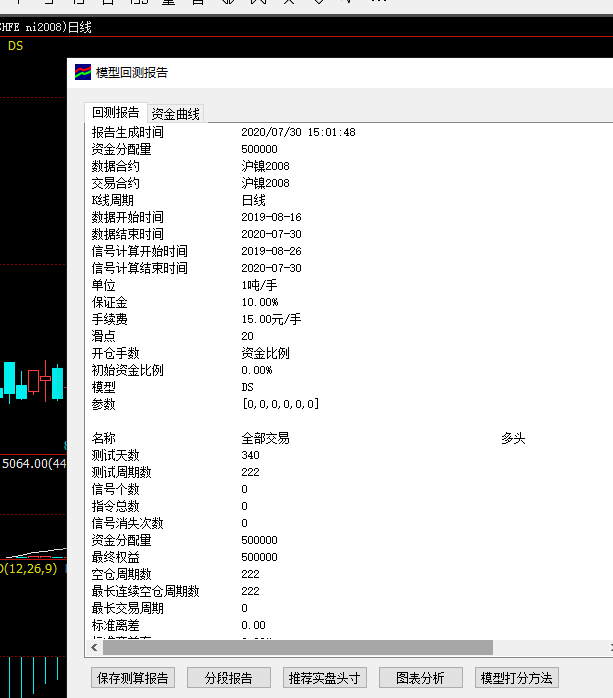Screen dimensions: 613x698
Task: Click the cyan candlestick on the chart
Action: click(9, 379)
